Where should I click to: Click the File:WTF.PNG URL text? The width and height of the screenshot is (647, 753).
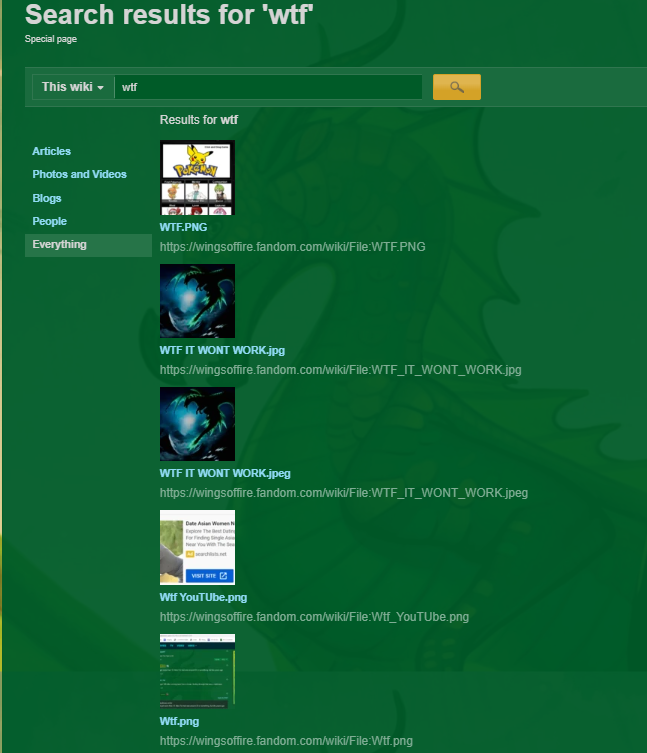[x=292, y=247]
